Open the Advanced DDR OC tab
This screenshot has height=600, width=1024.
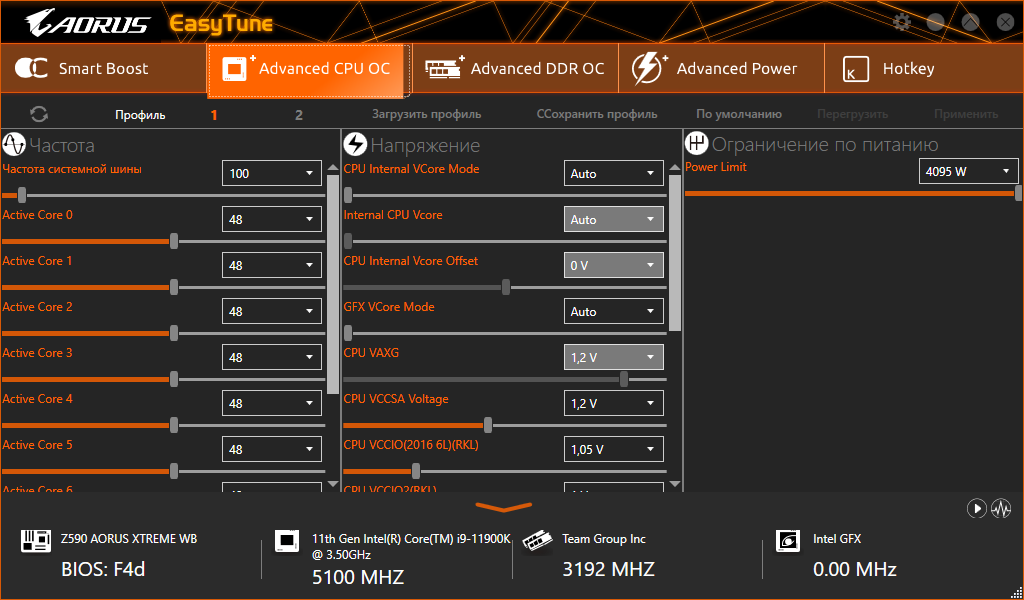tap(515, 69)
